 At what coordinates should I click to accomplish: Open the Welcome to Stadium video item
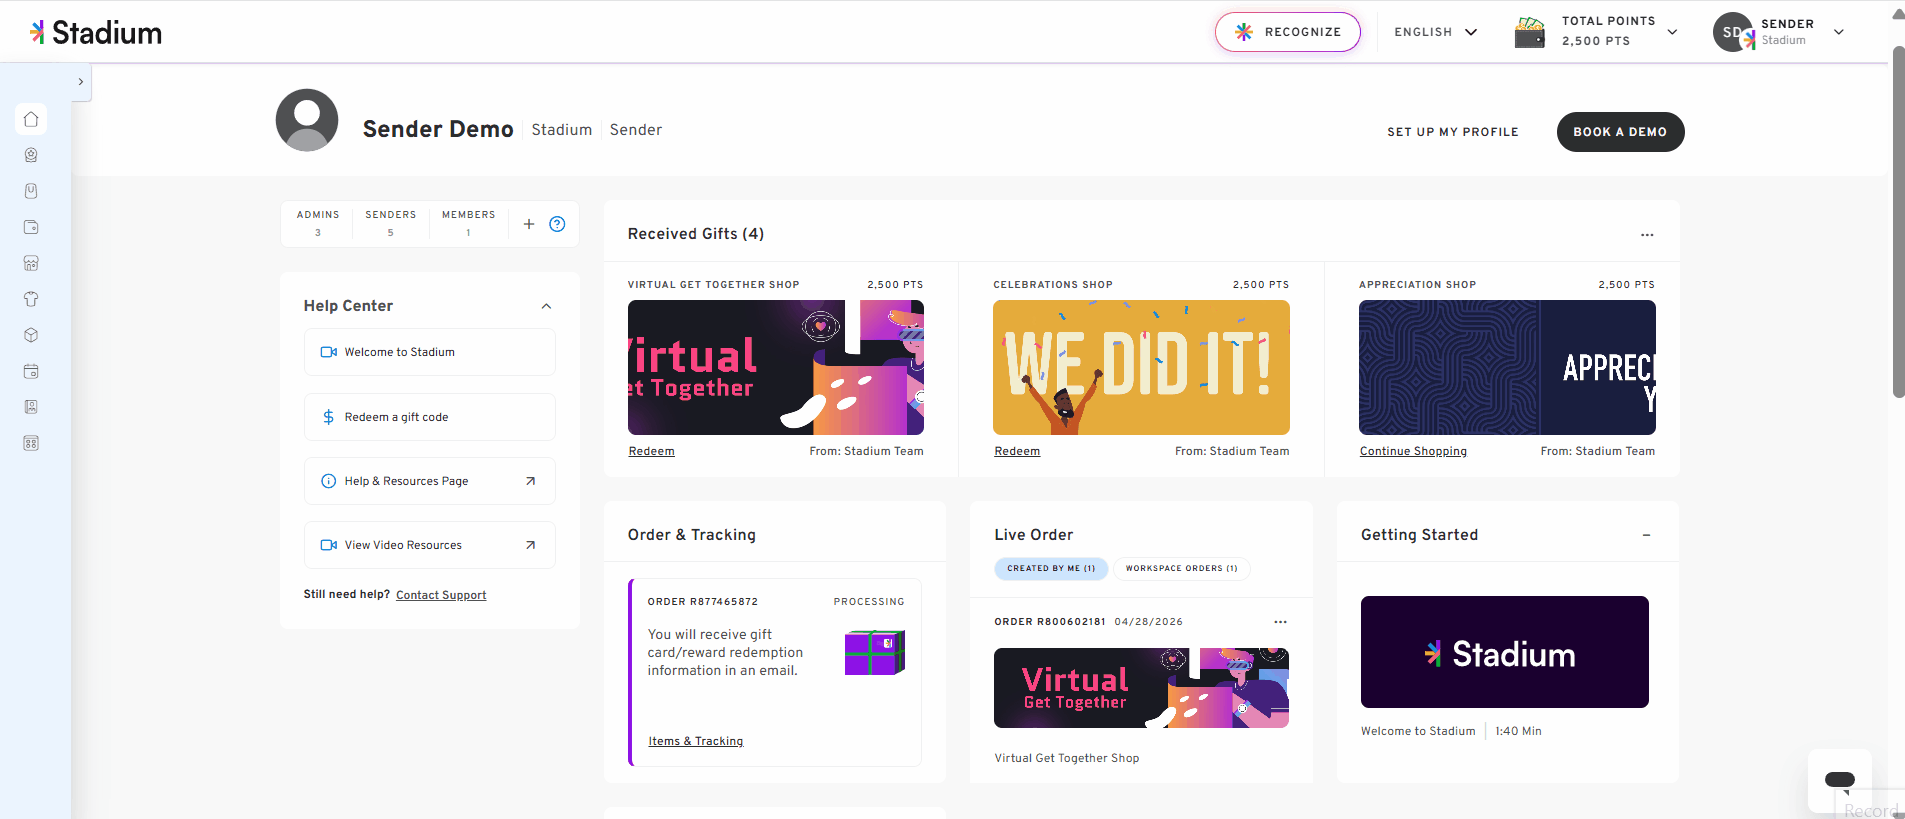click(x=430, y=352)
